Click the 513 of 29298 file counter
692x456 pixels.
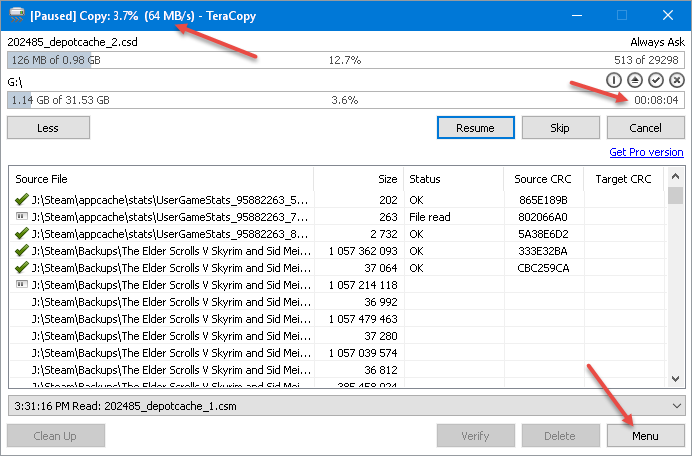click(646, 60)
